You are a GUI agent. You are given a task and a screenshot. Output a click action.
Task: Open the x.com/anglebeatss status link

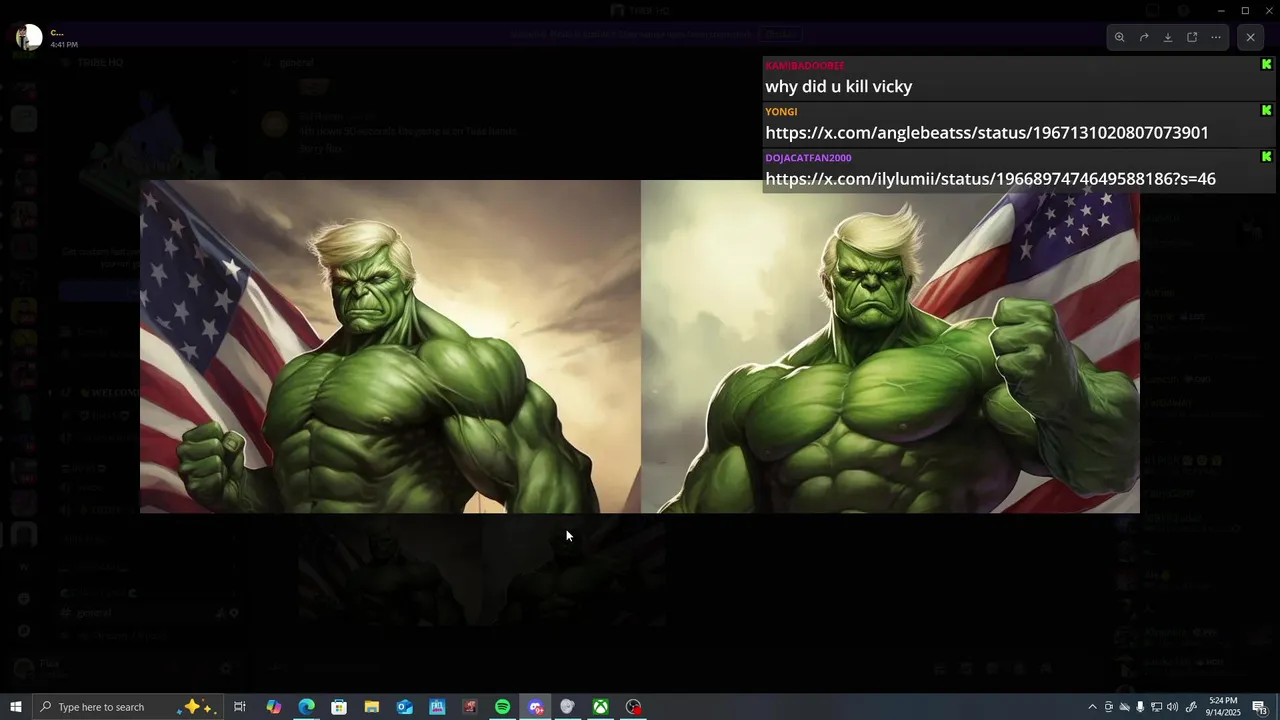[x=987, y=132]
